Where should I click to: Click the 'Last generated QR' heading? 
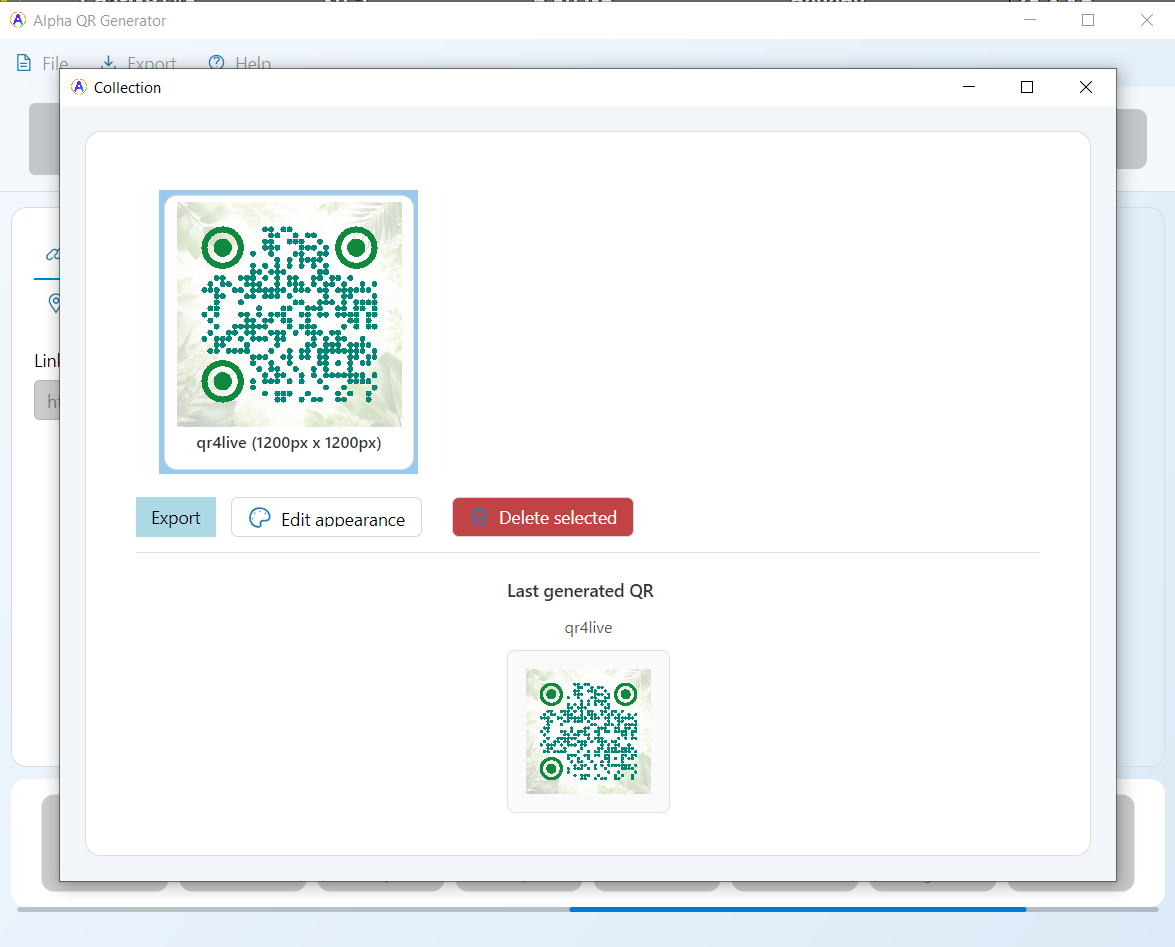580,590
